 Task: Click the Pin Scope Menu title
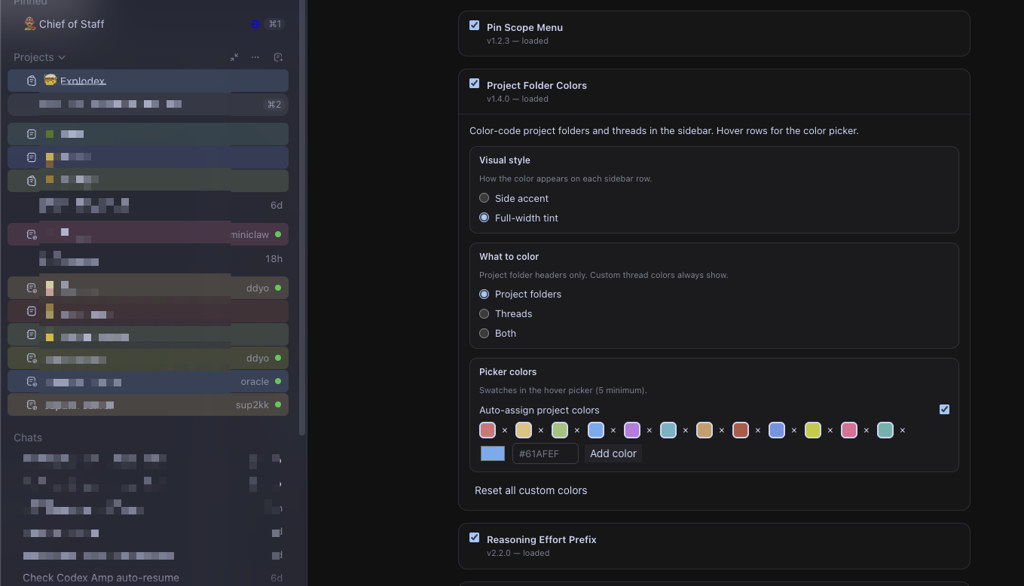pyautogui.click(x=524, y=27)
